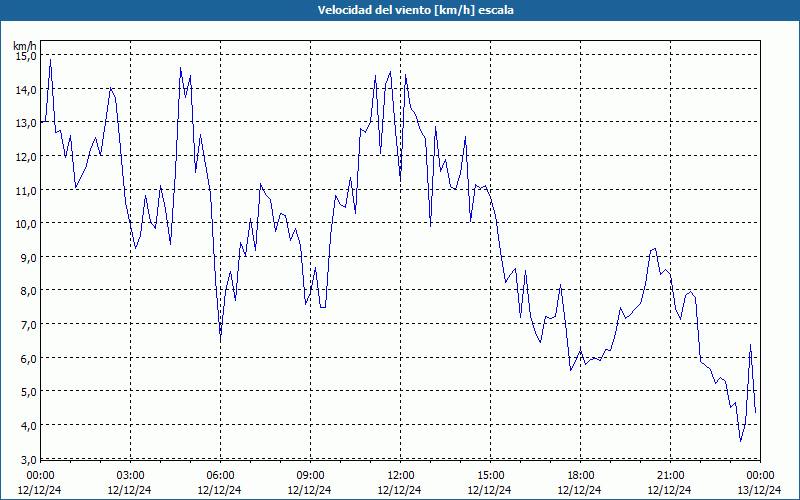Select the '15,0' value on the vertical axis
This screenshot has height=500, width=800.
[26, 56]
